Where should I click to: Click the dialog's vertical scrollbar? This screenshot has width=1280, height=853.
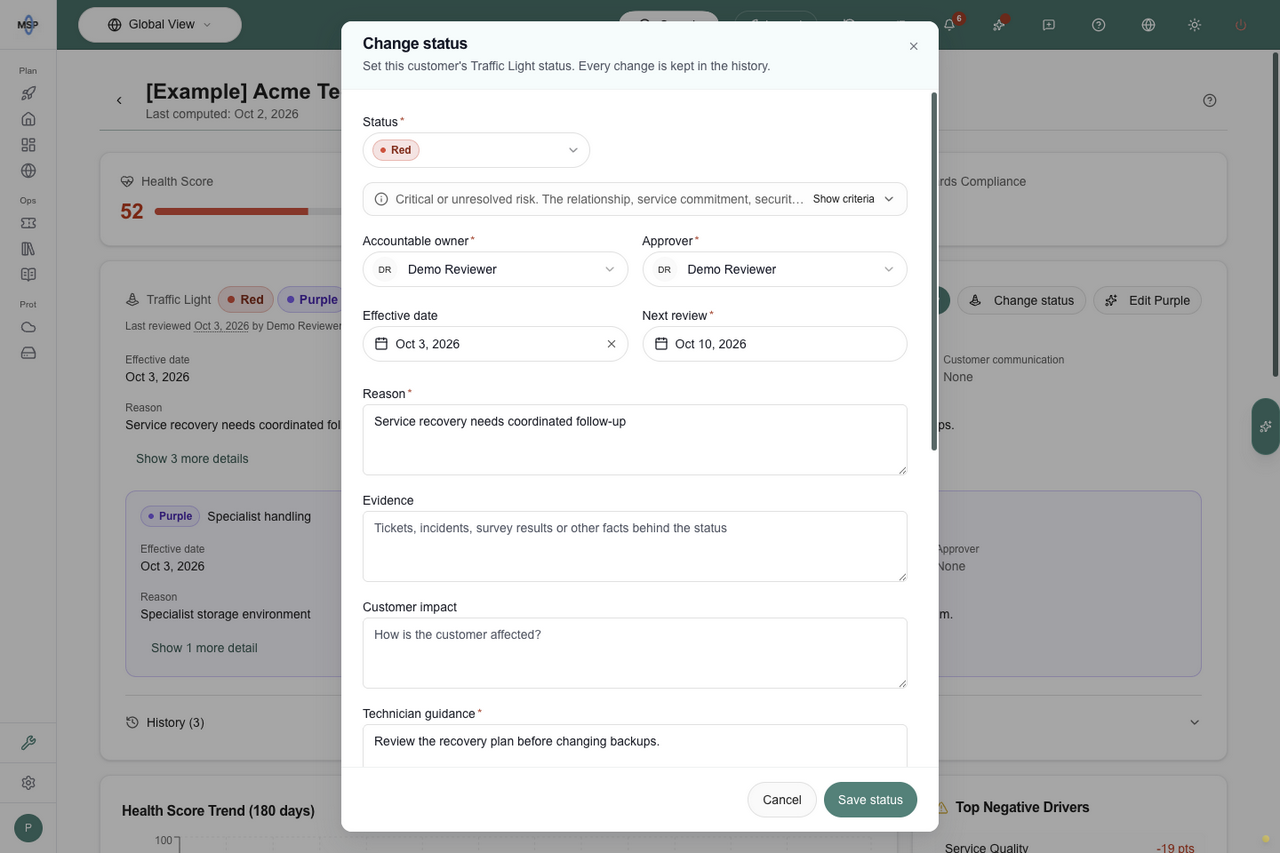934,271
